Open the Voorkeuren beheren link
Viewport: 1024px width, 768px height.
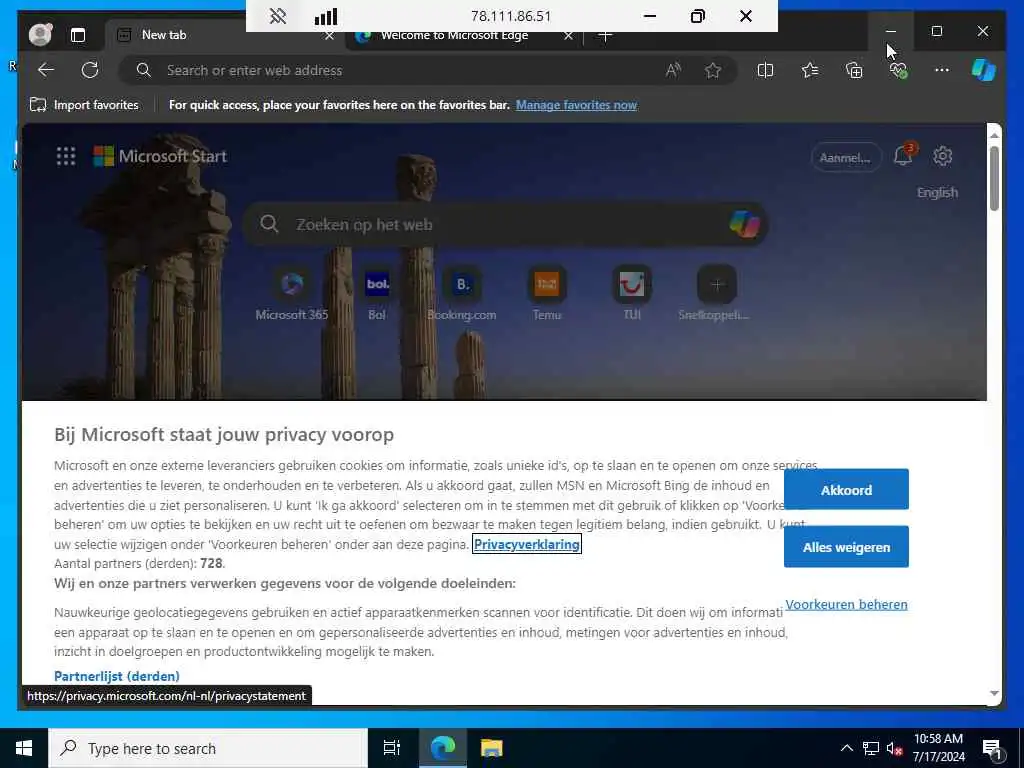tap(846, 604)
